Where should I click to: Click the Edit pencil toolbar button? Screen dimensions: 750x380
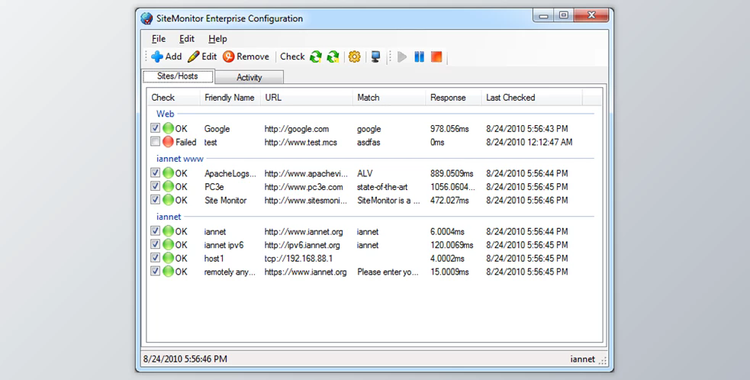[x=202, y=56]
